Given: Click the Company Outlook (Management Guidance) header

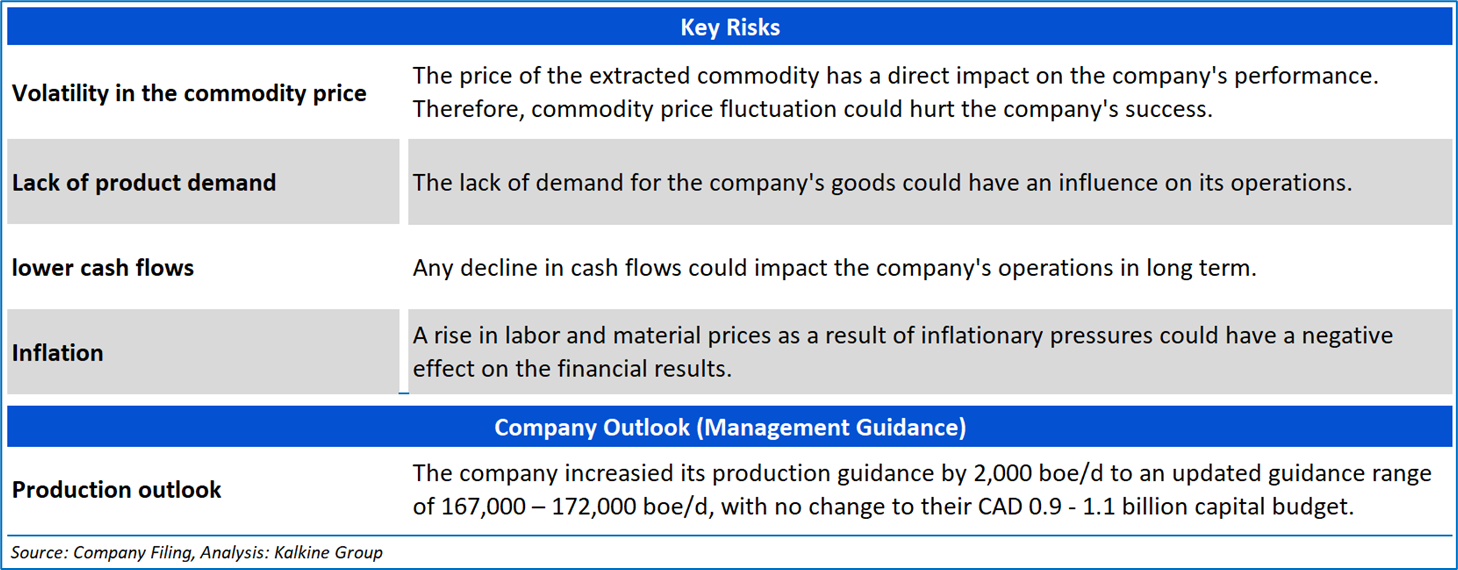Looking at the screenshot, I should coord(729,428).
